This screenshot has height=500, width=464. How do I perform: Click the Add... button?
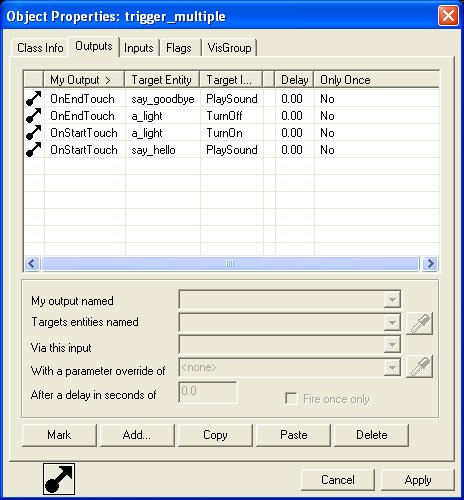137,435
